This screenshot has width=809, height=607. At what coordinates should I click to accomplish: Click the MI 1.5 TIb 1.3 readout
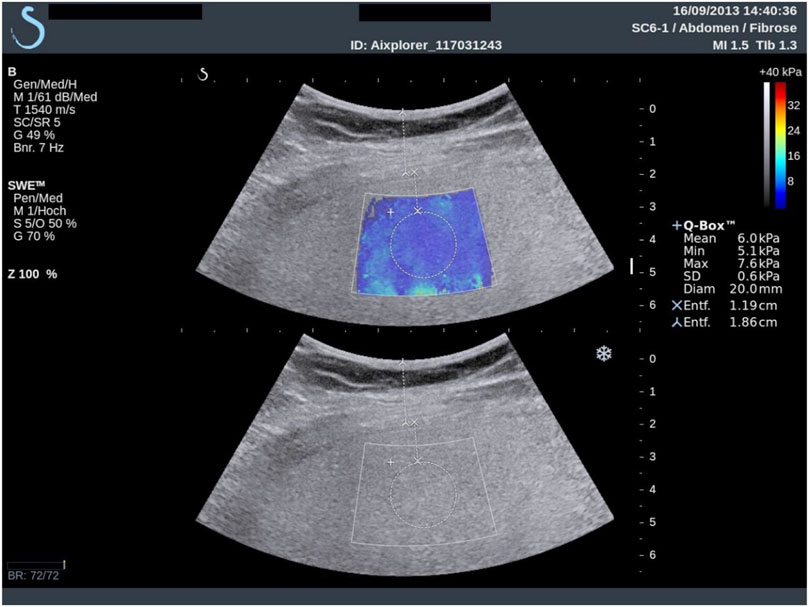click(x=754, y=45)
